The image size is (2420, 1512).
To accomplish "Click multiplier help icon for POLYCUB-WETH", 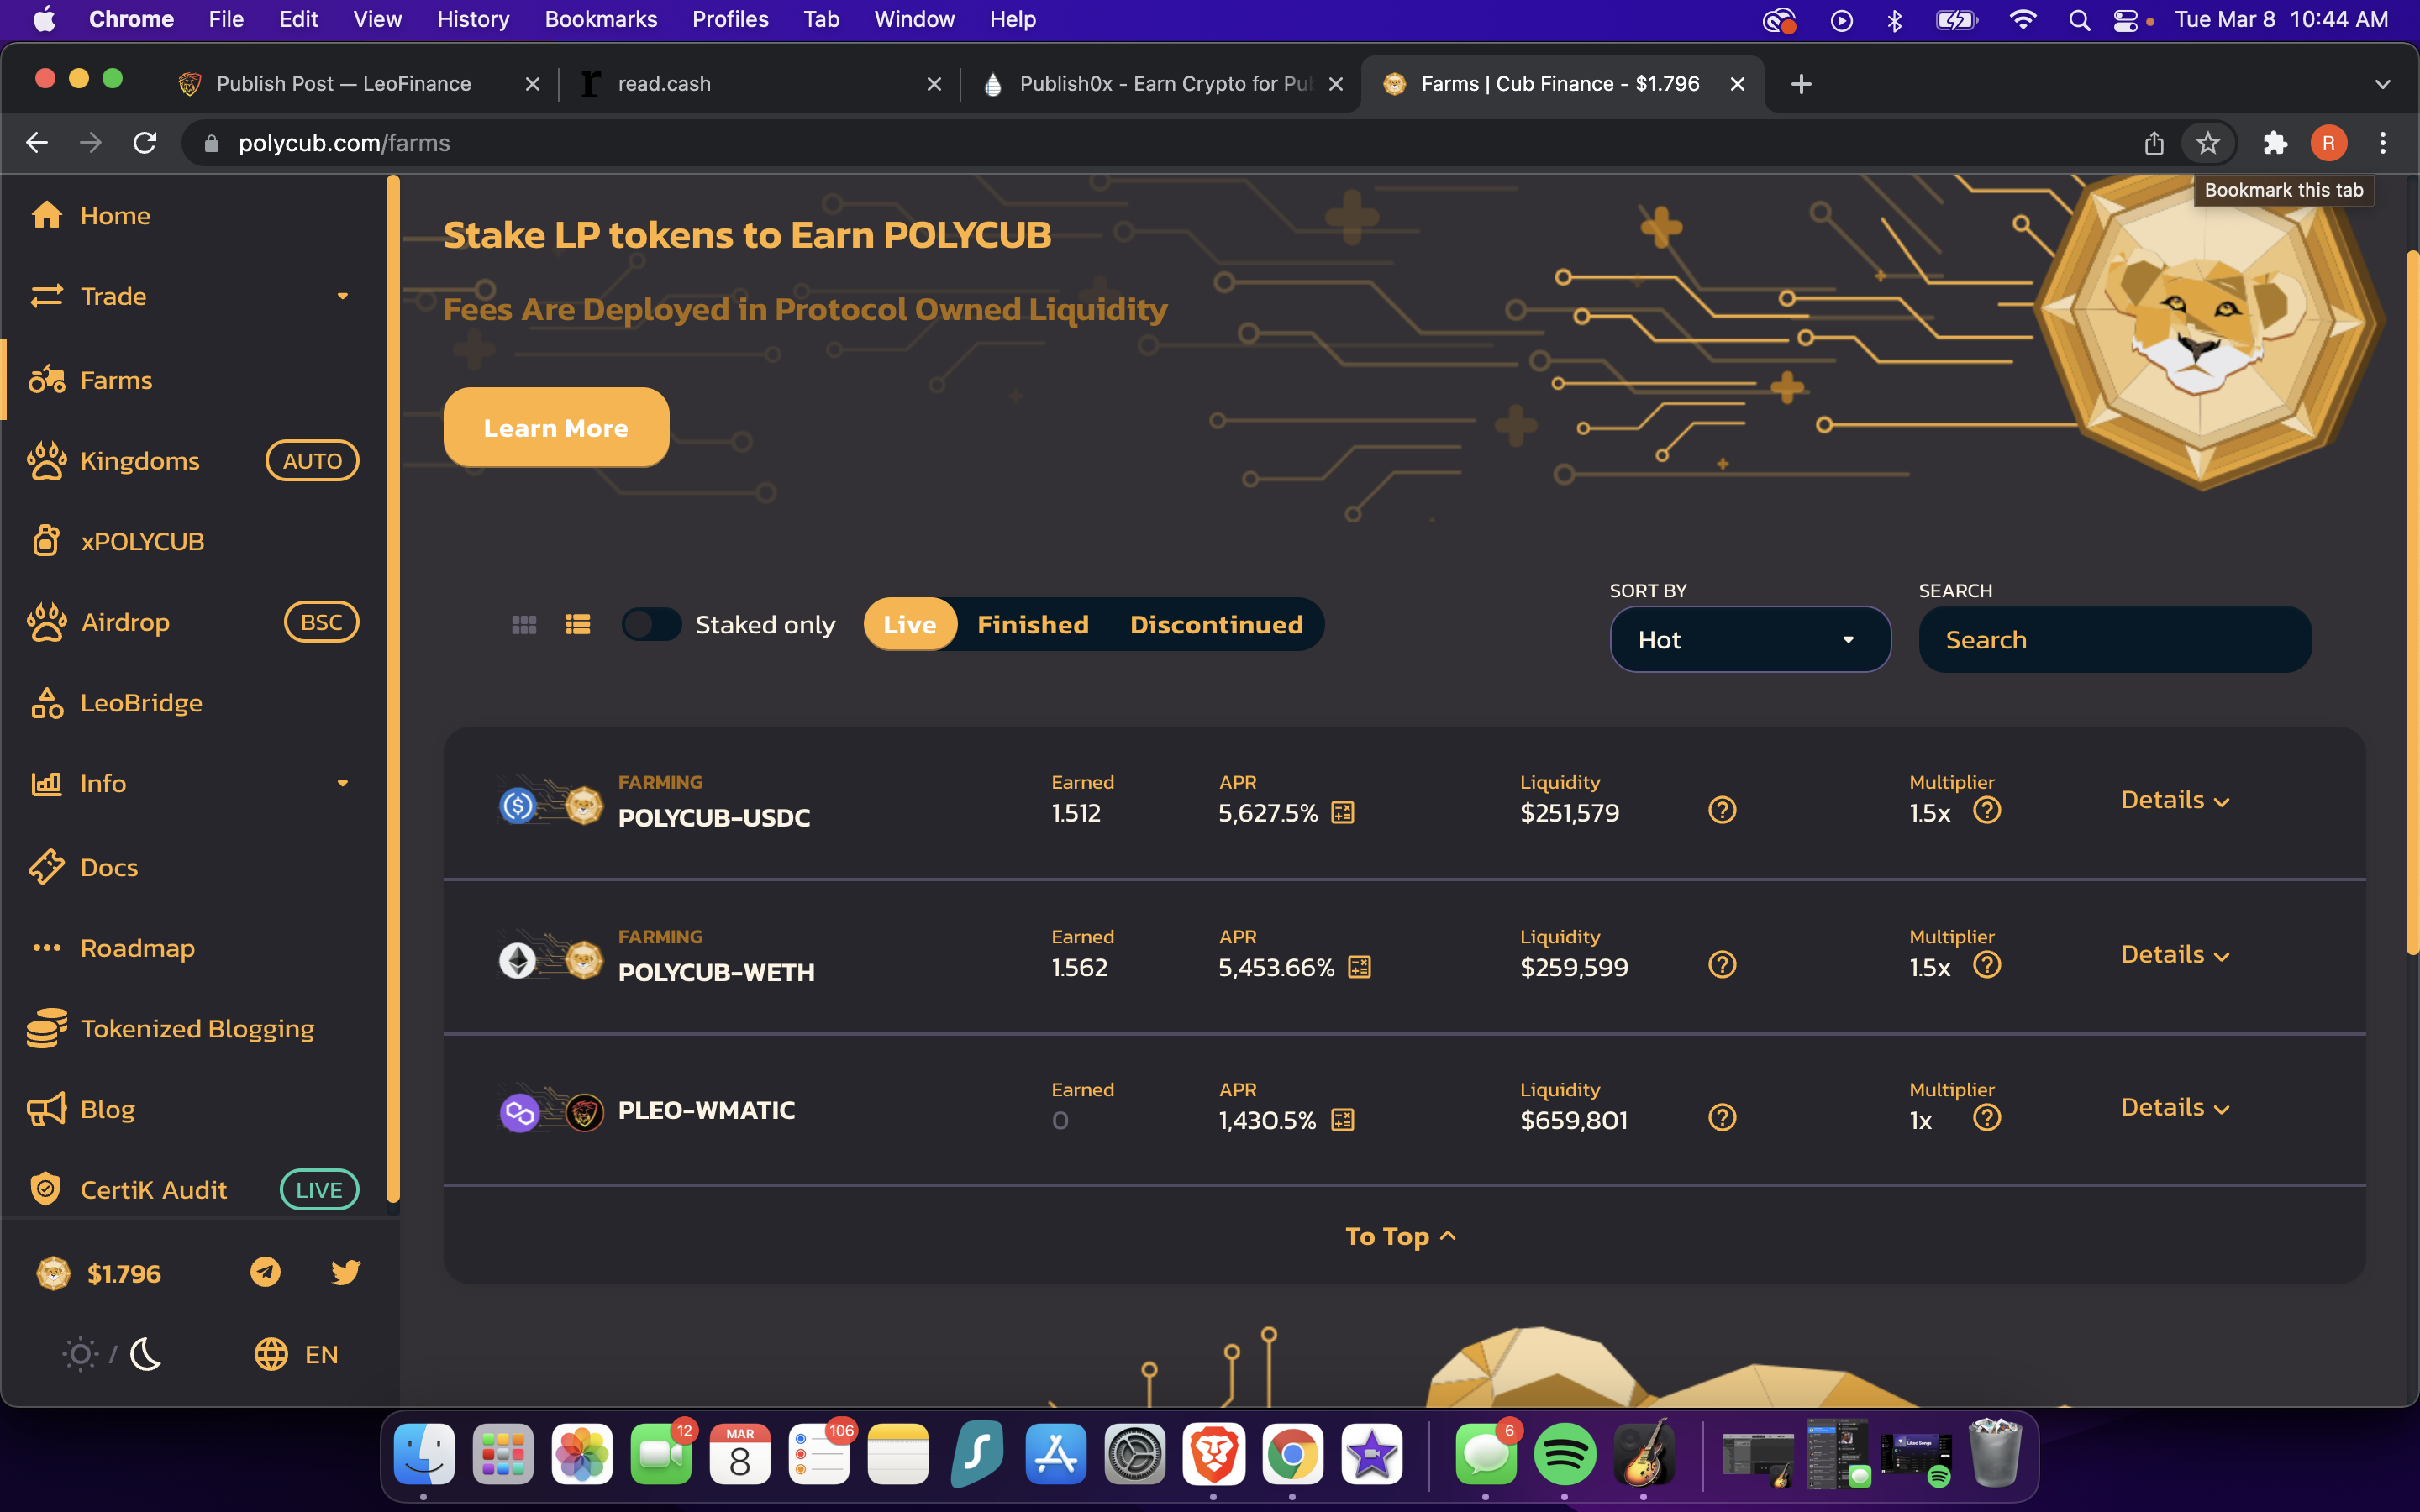I will pyautogui.click(x=1987, y=965).
